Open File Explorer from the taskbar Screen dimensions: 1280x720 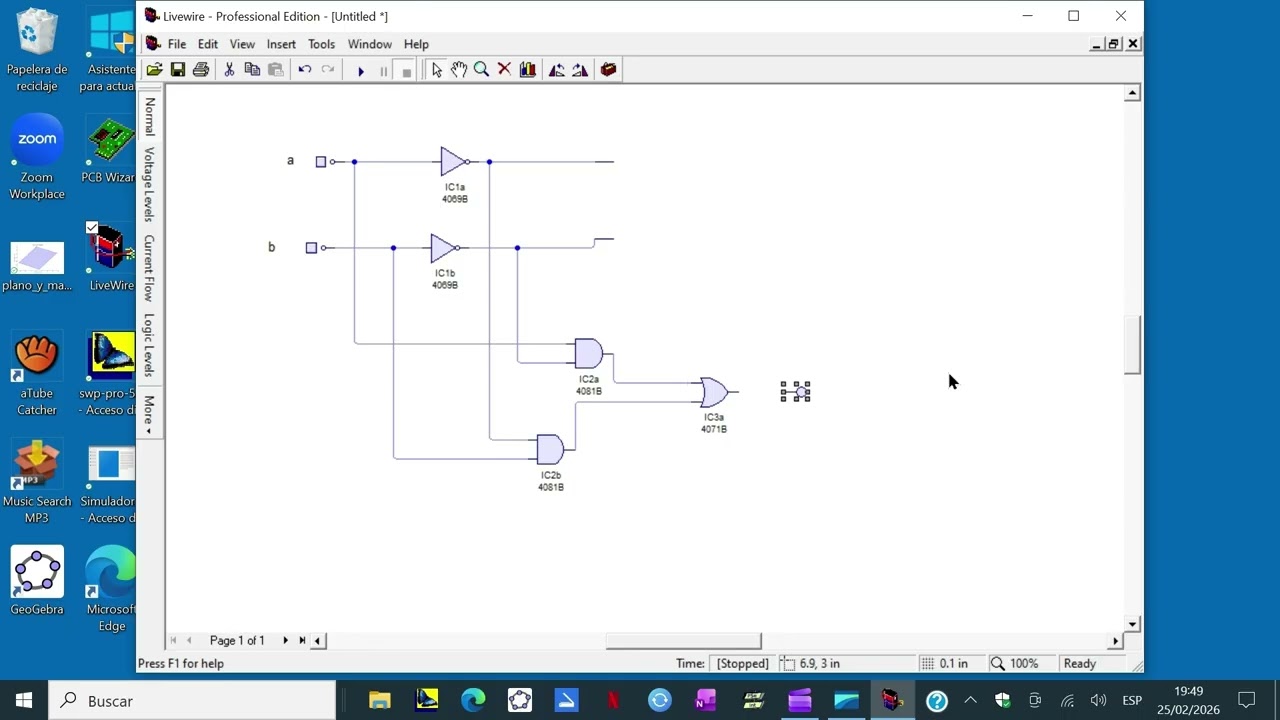(x=380, y=701)
